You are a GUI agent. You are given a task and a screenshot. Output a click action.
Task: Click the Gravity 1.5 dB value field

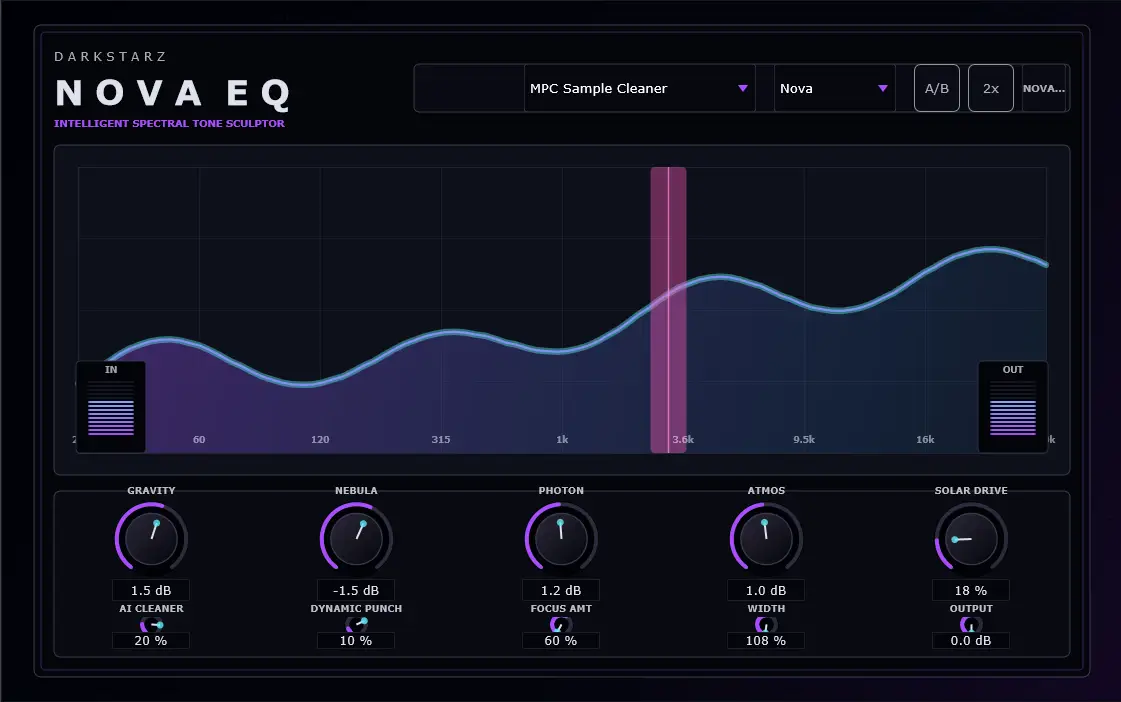point(151,590)
